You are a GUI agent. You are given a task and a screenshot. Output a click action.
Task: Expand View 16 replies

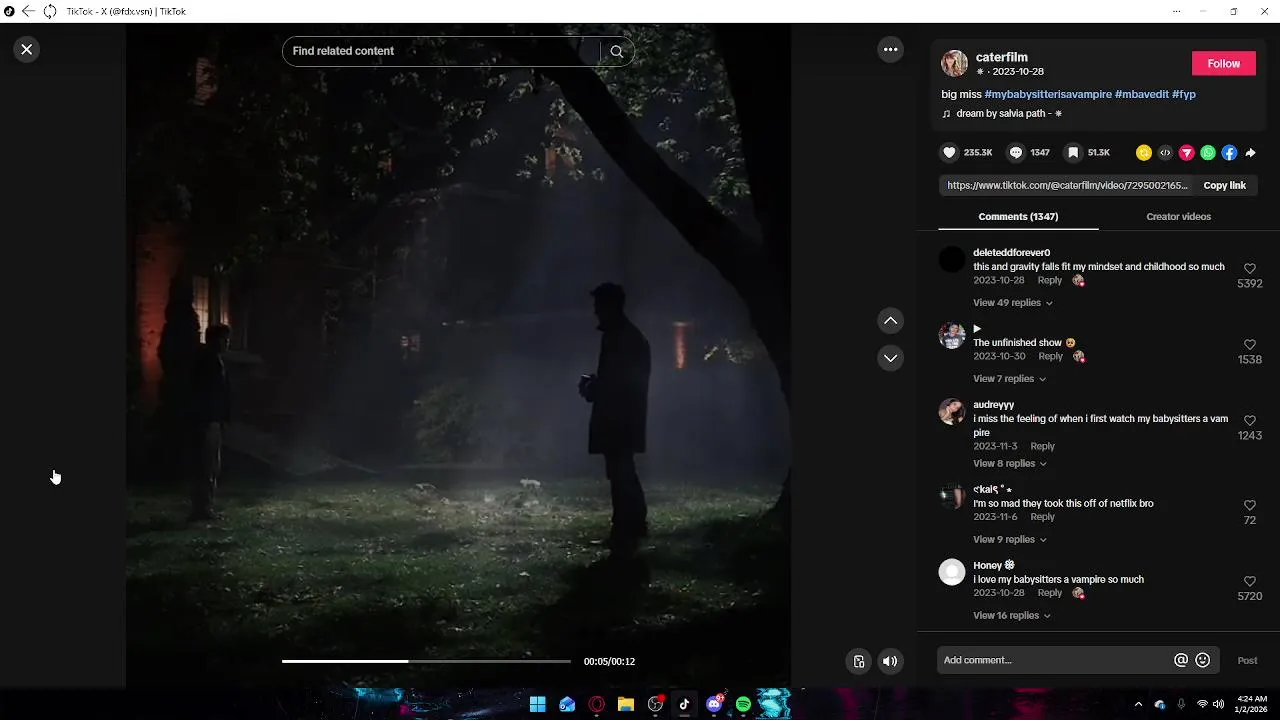click(x=1011, y=616)
